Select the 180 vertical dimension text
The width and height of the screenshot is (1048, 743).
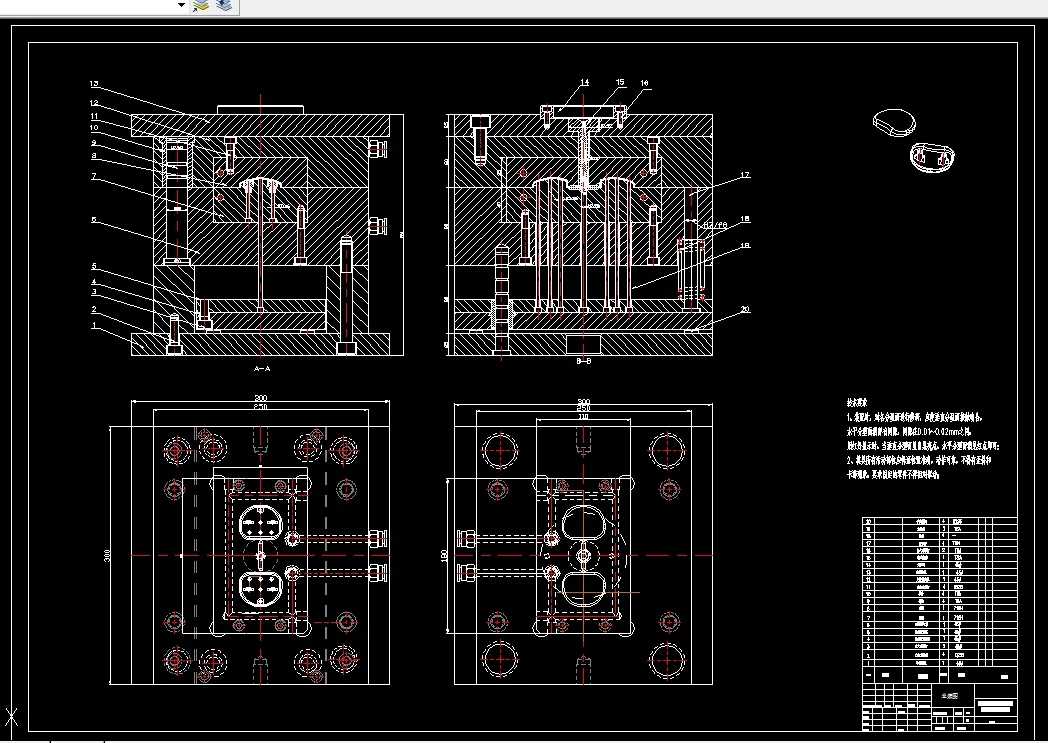pos(444,556)
